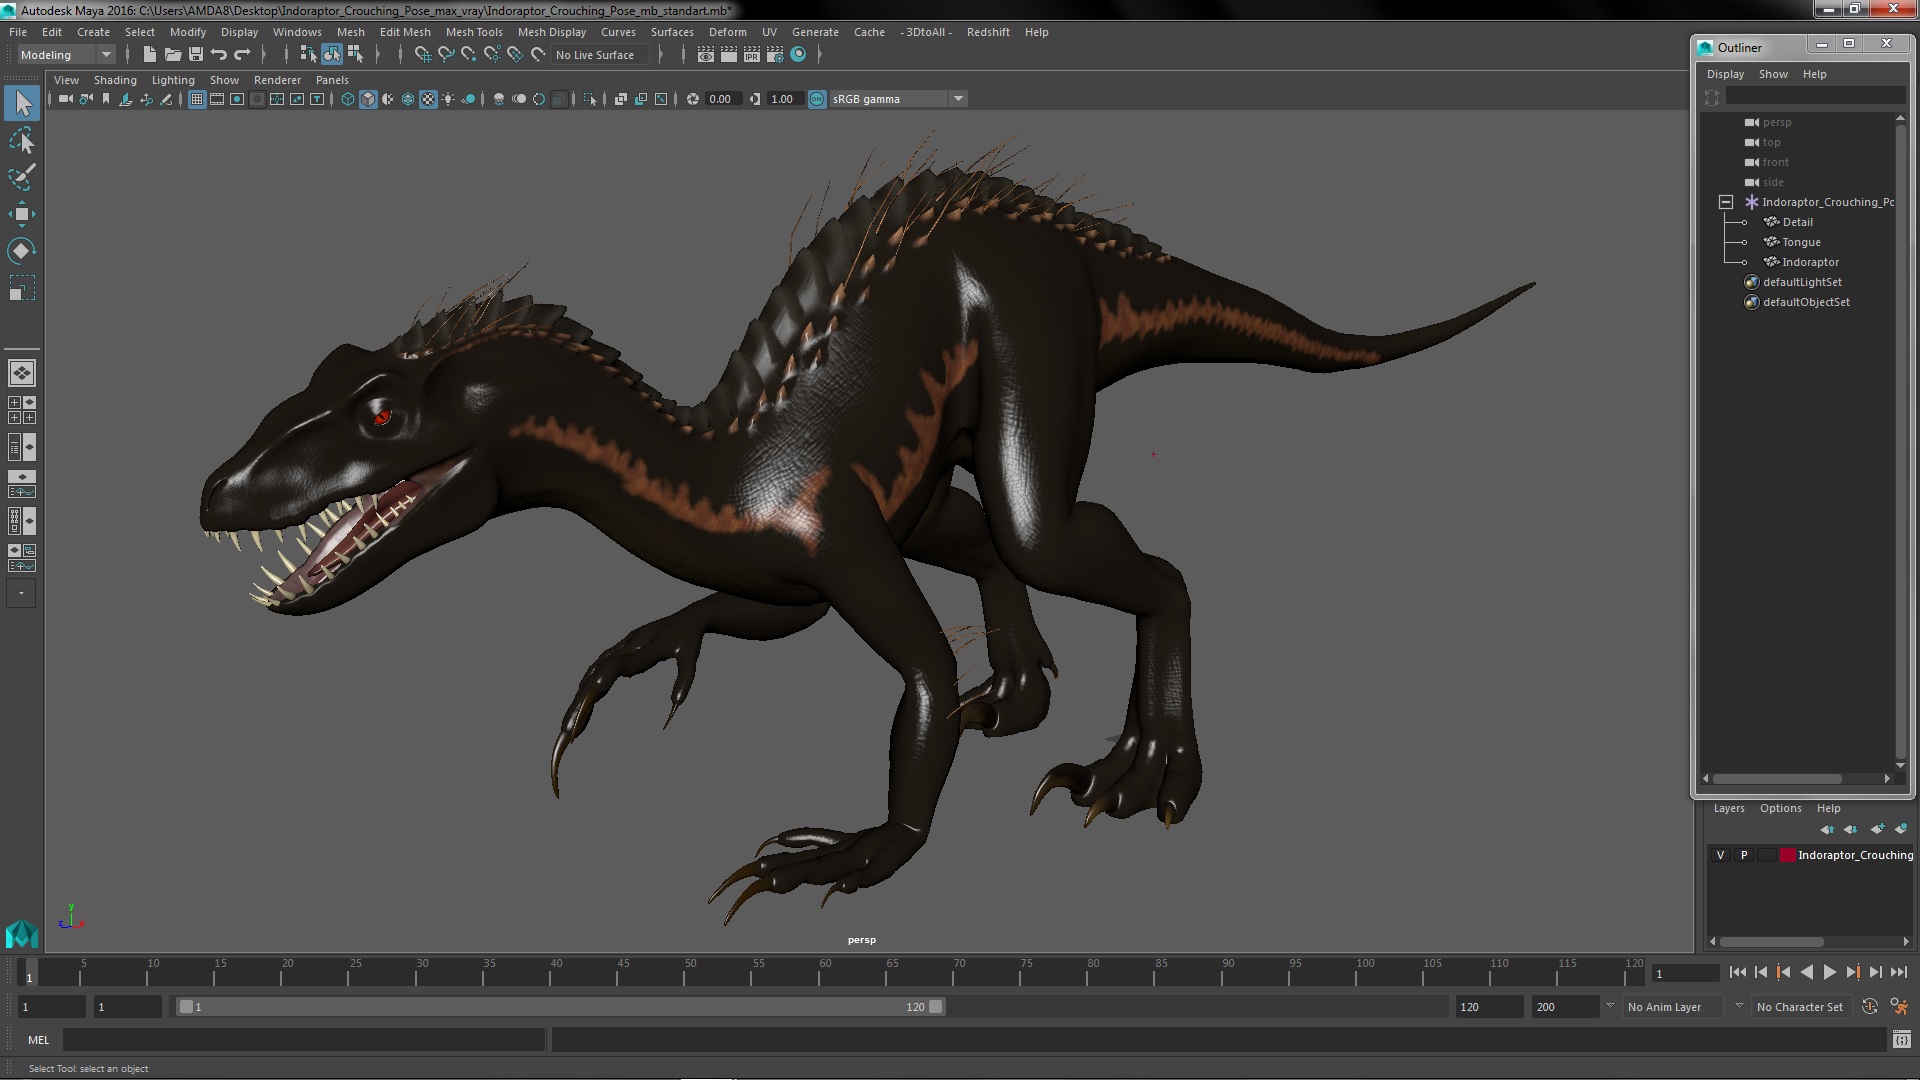1920x1080 pixels.
Task: Create a new empty display layer
Action: 1877,829
